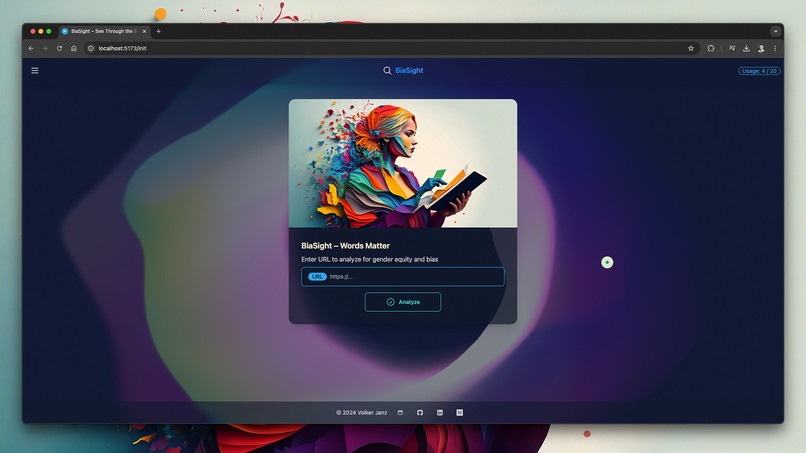Expand the tab search chevron dropdown

point(776,31)
